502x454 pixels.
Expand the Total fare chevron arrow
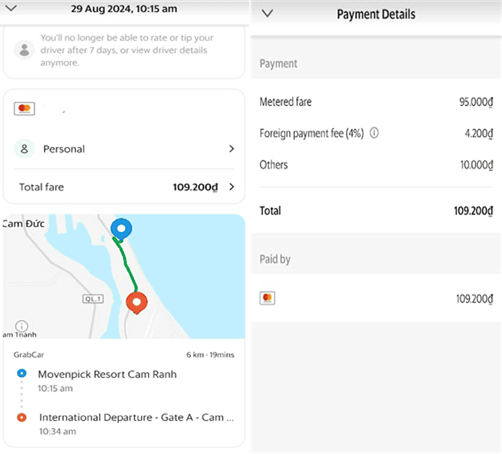click(x=232, y=187)
